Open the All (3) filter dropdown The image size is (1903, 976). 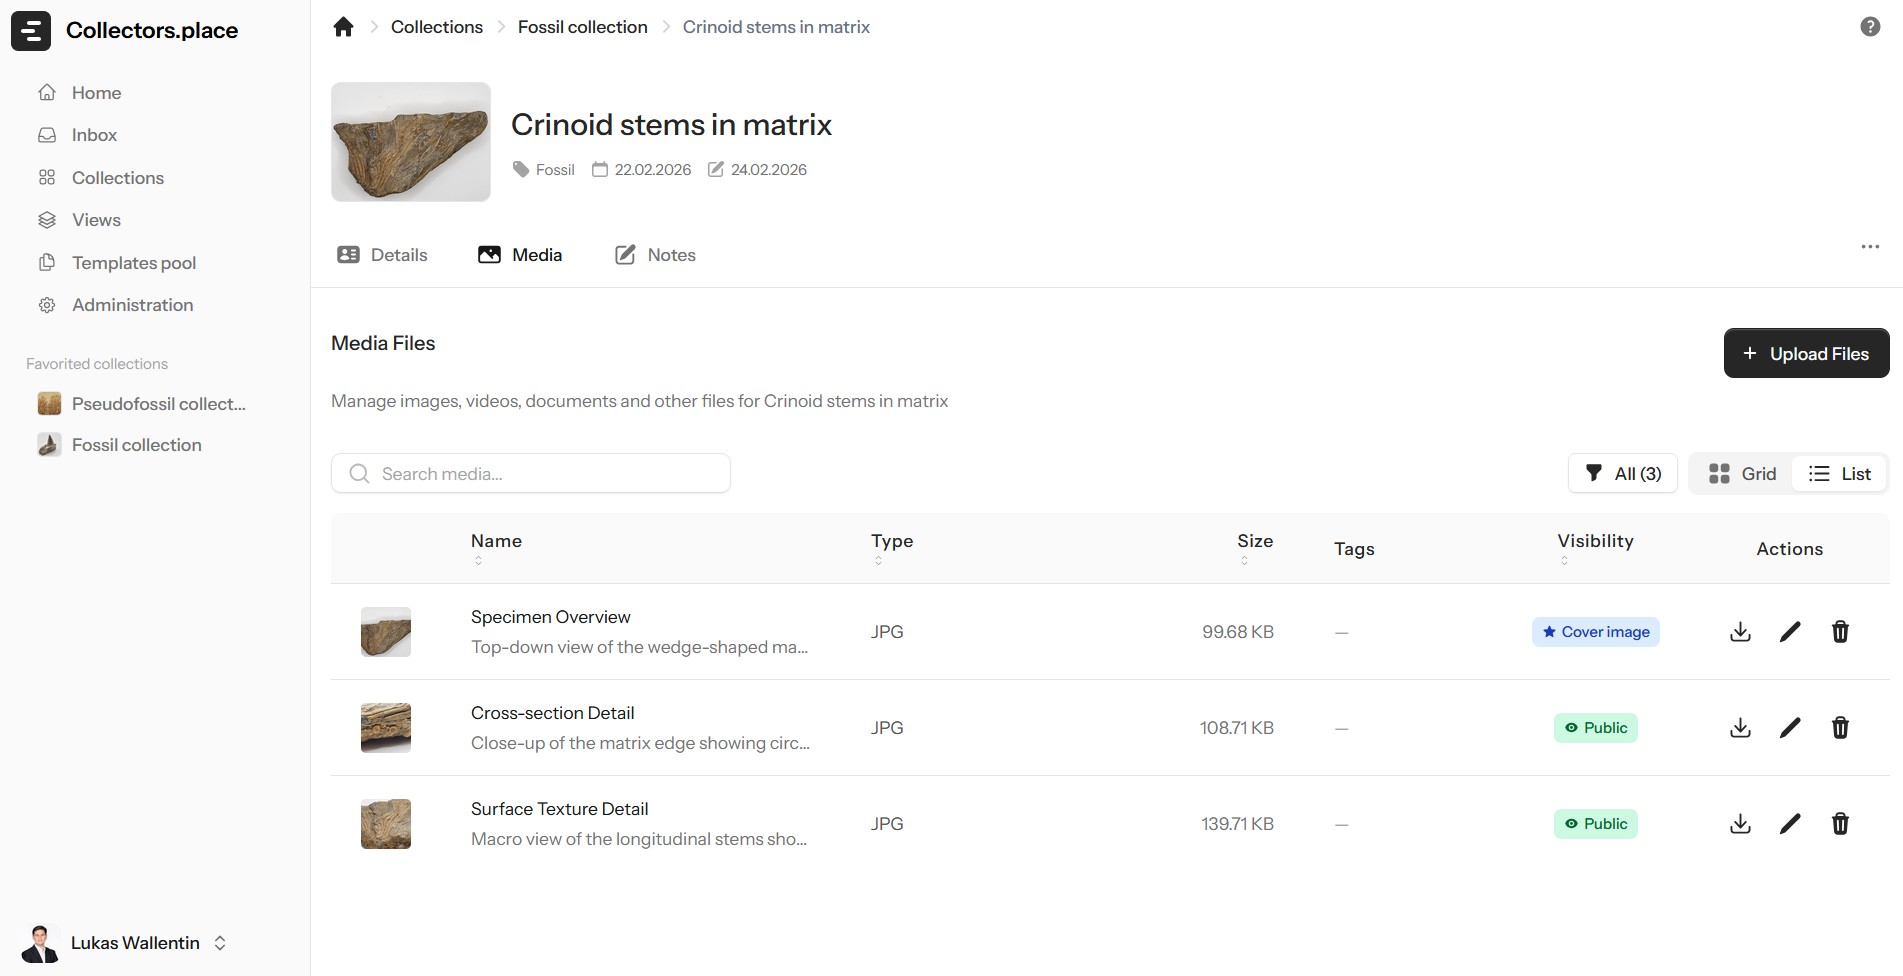[1621, 473]
